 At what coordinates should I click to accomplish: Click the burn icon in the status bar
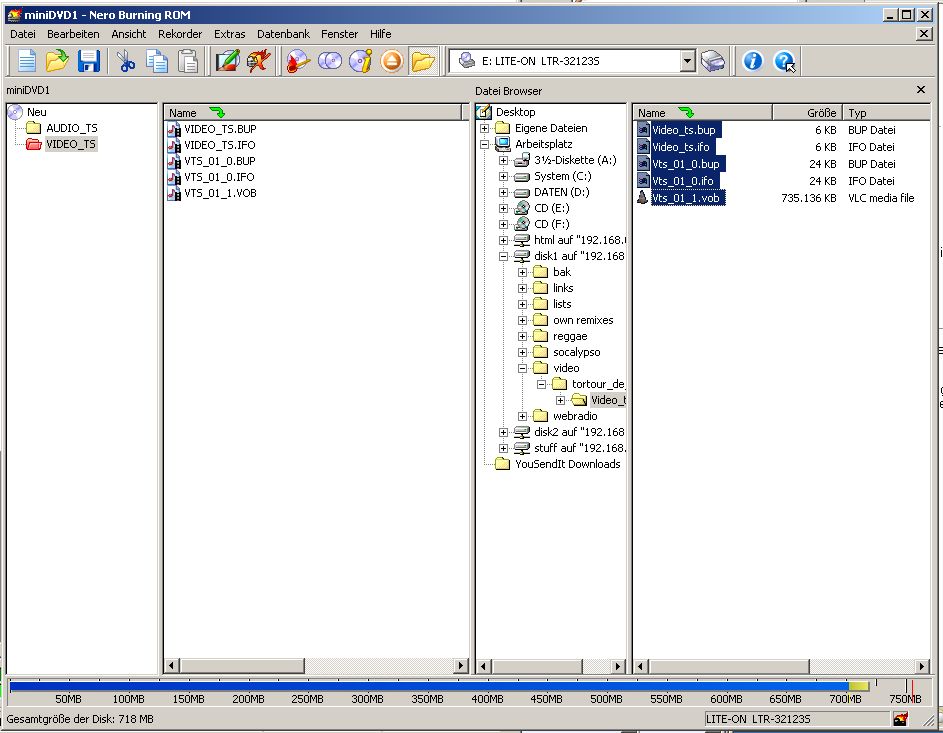click(900, 719)
